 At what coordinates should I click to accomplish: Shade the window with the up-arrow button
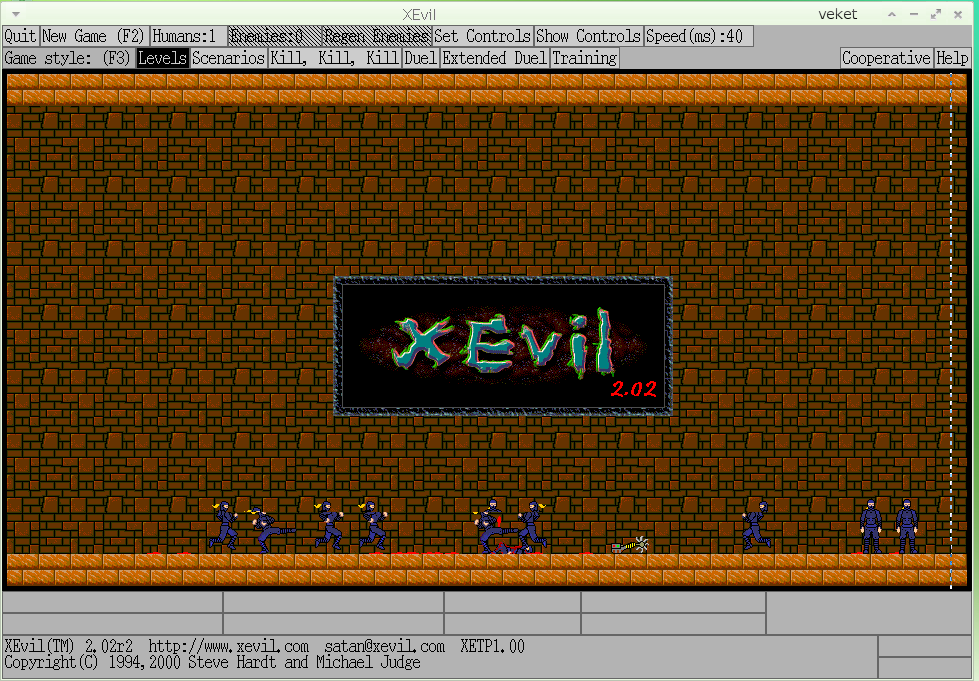coord(892,14)
